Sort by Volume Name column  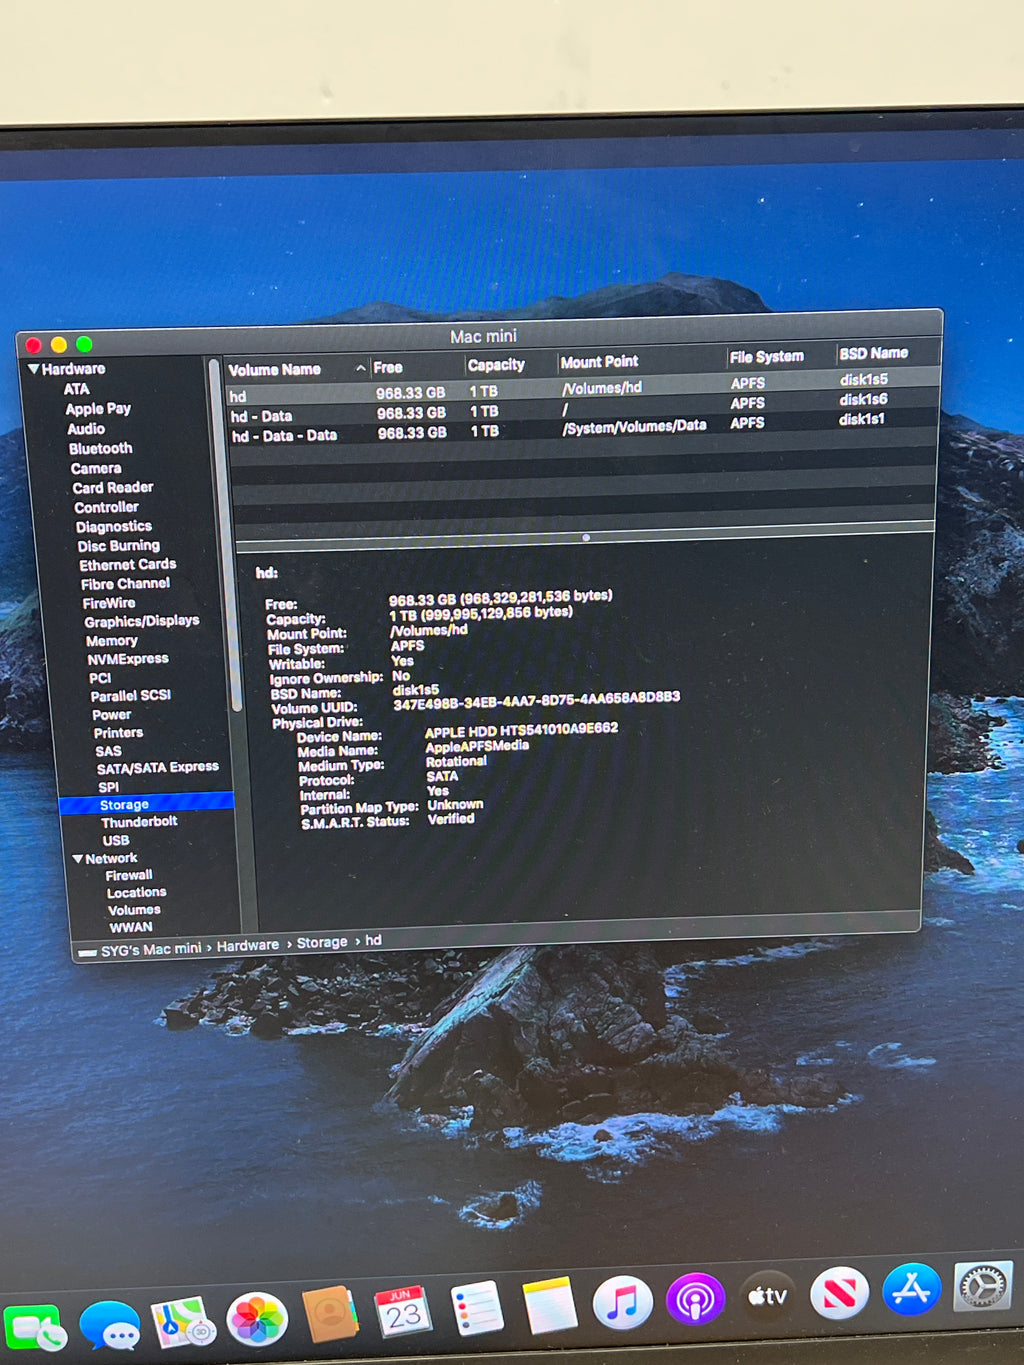pos(274,369)
